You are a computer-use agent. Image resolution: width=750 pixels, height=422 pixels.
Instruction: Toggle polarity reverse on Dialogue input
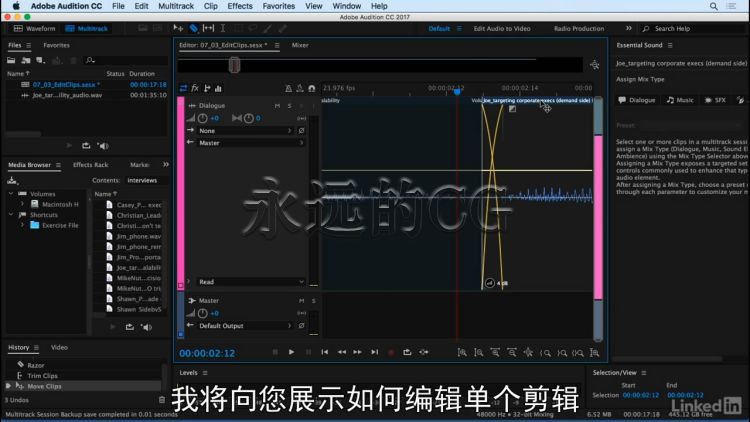pyautogui.click(x=301, y=131)
